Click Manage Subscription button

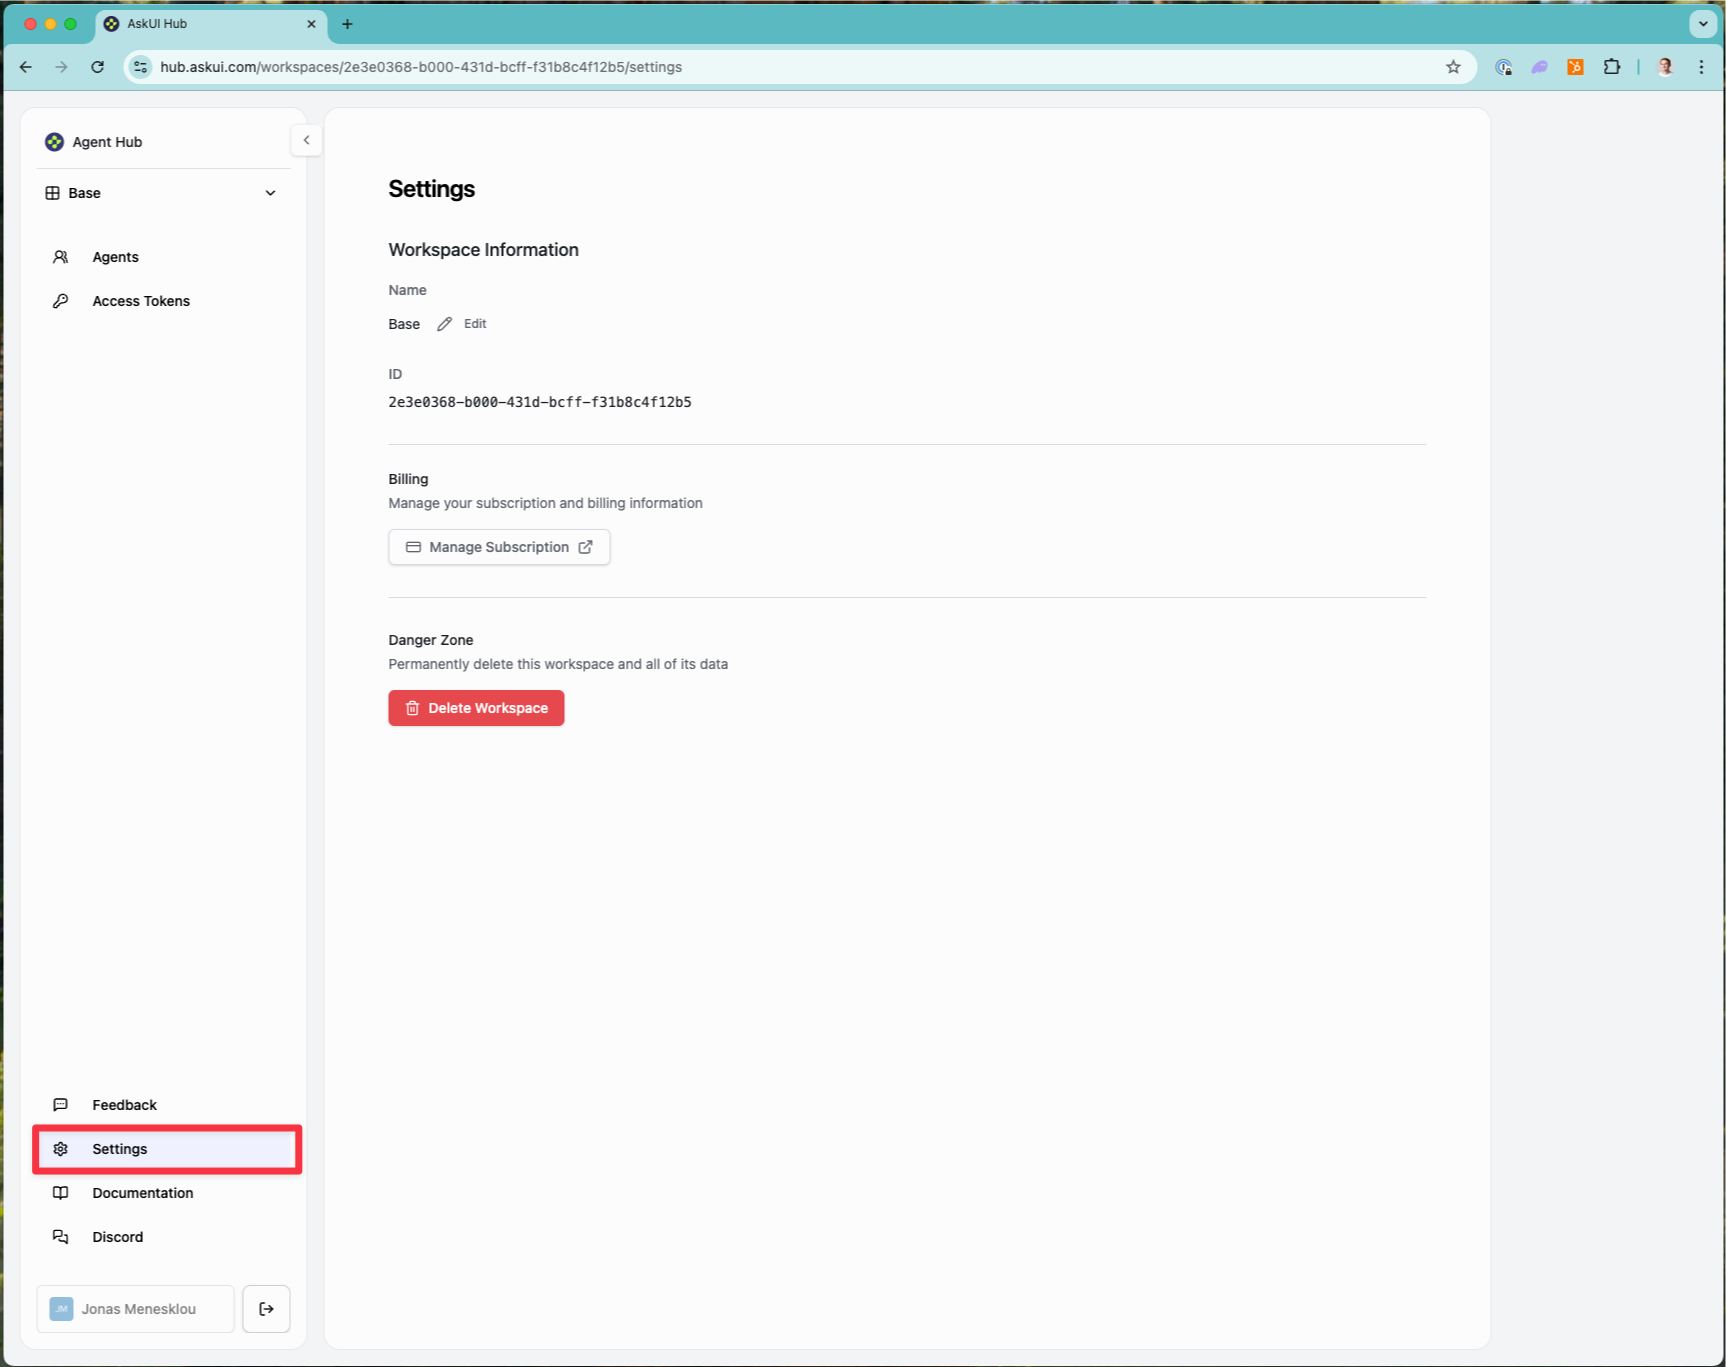(x=499, y=547)
